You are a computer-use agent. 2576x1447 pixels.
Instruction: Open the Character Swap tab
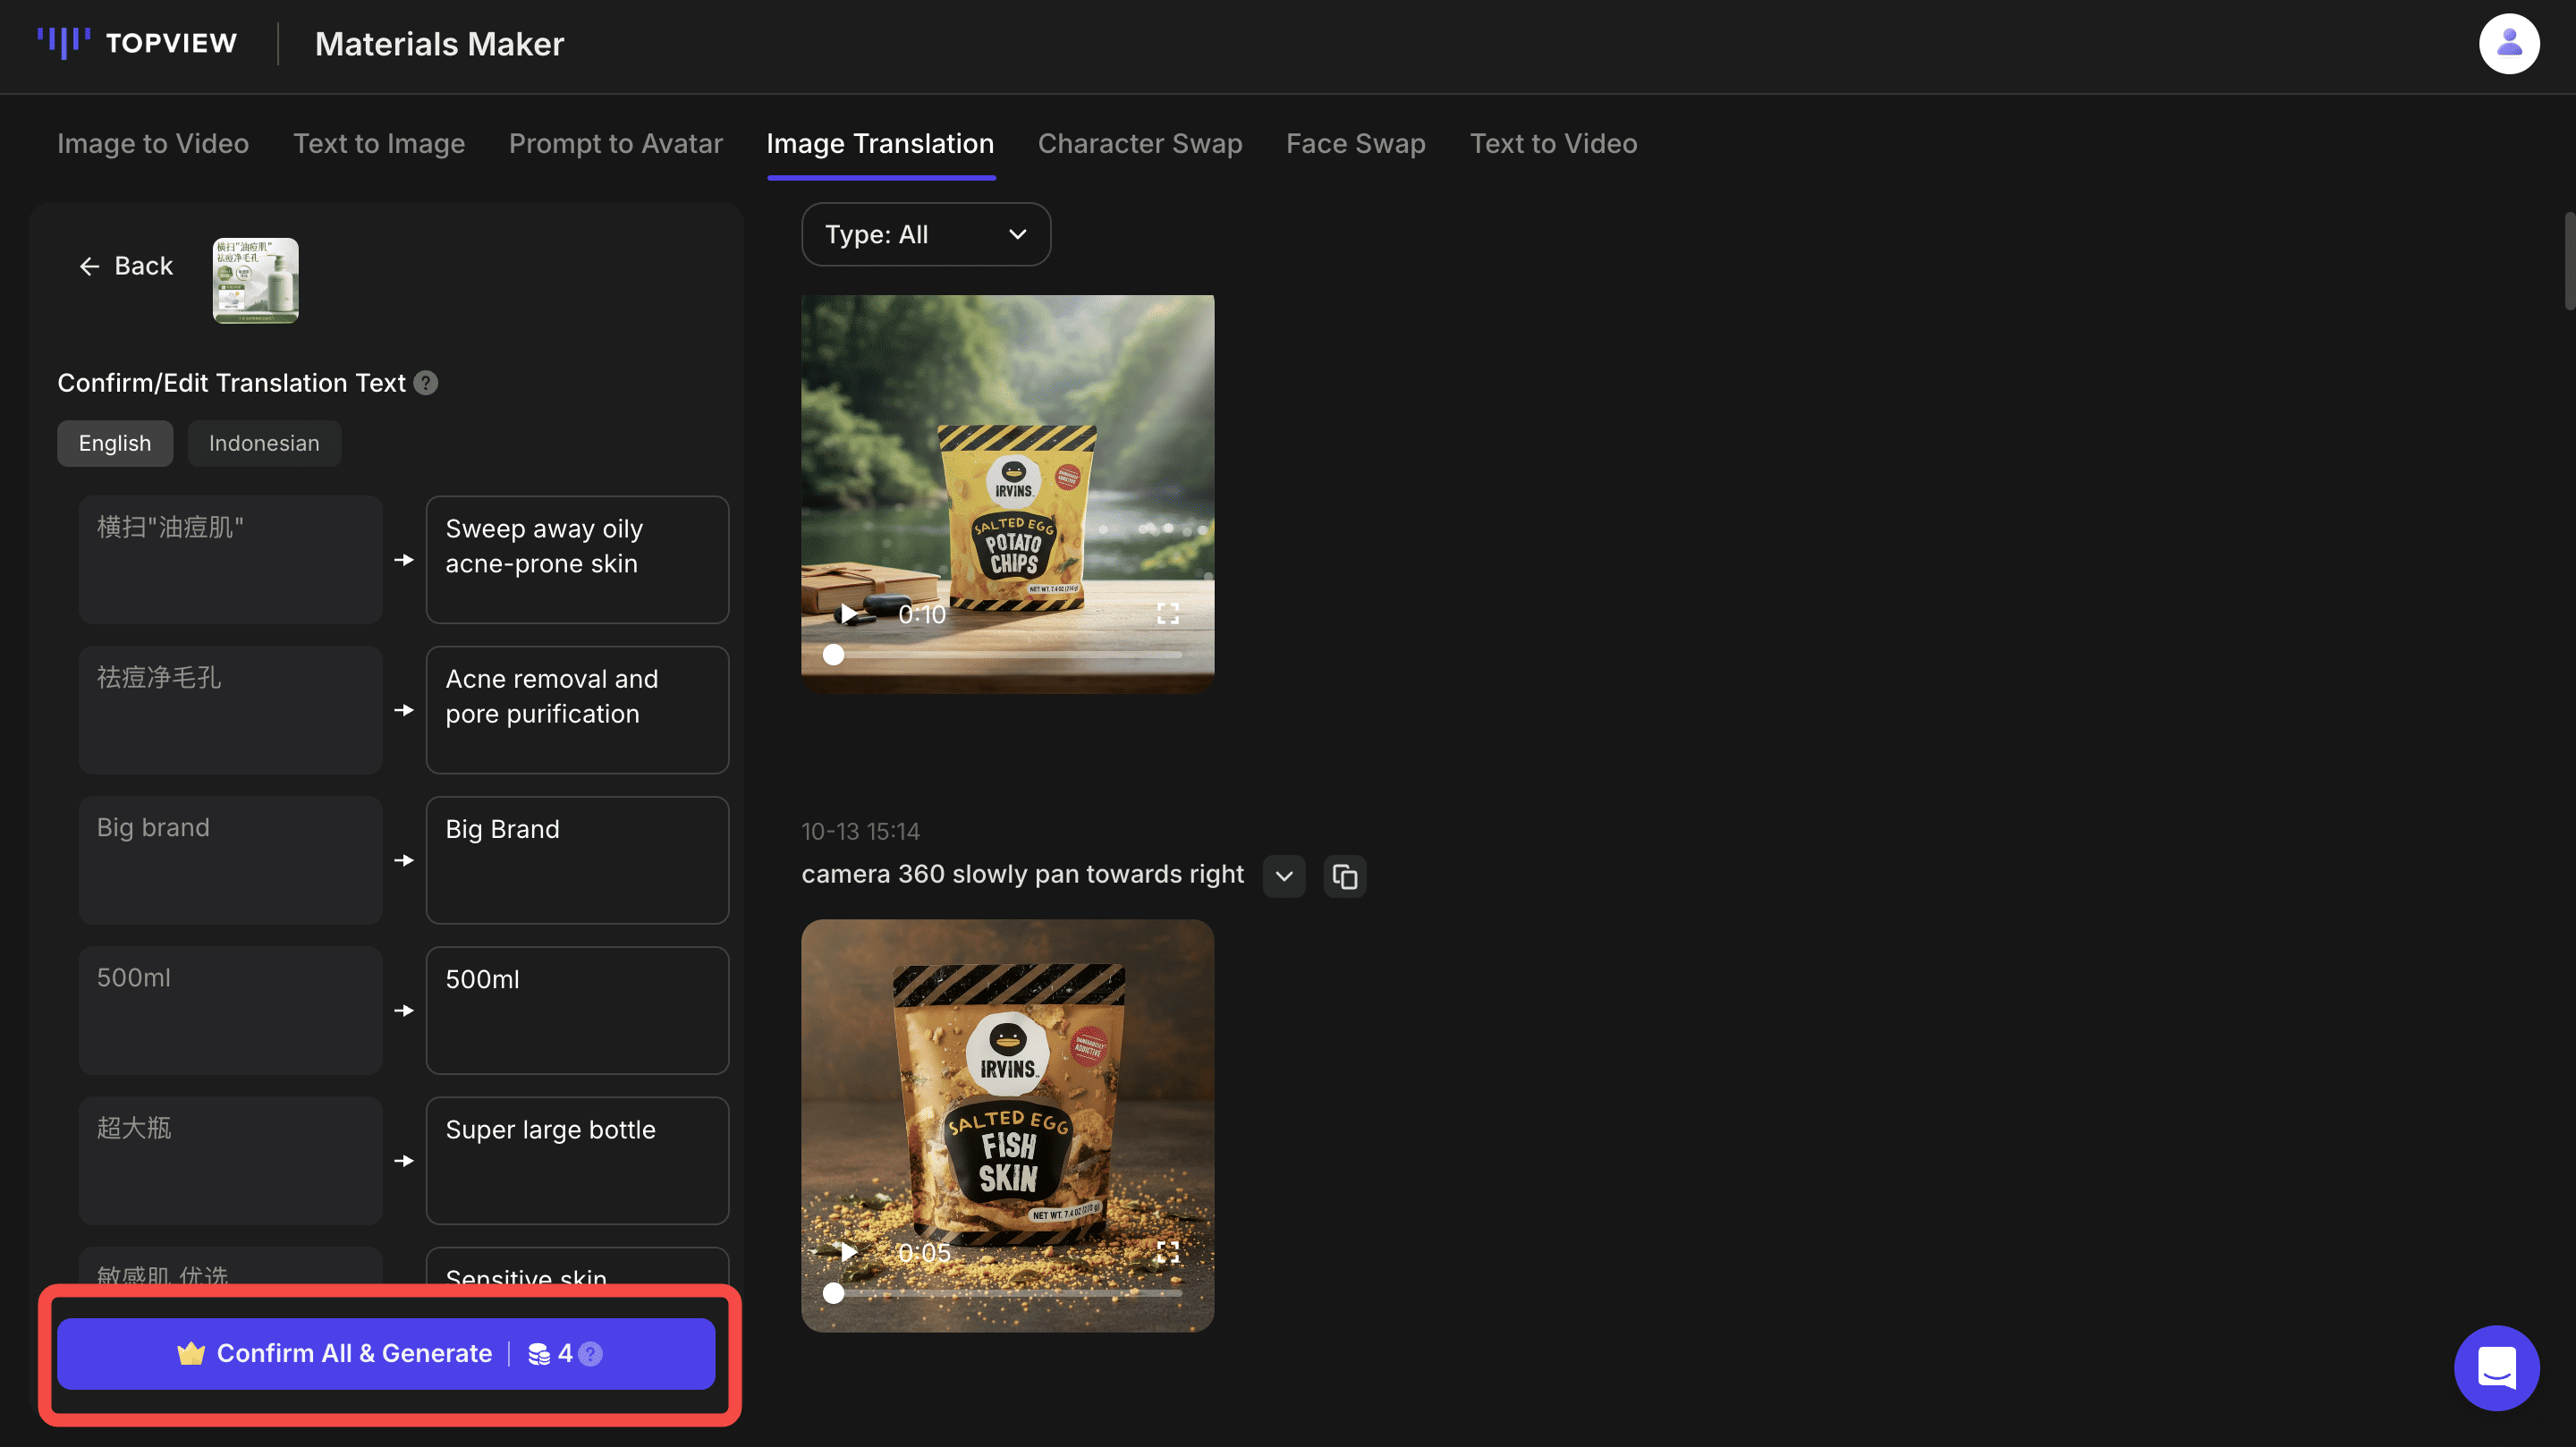click(1139, 143)
